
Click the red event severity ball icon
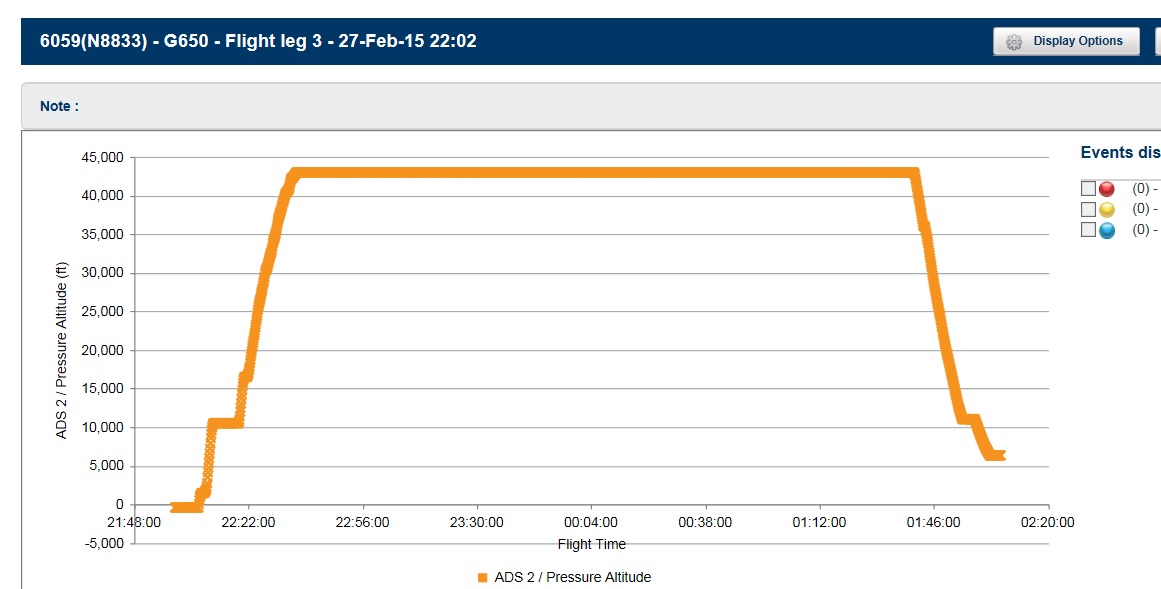(1107, 189)
